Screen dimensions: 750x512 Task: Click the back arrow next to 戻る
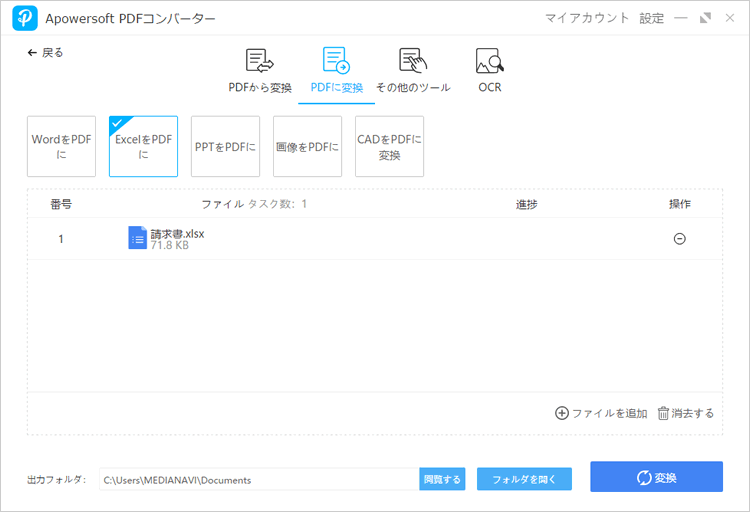tap(32, 53)
